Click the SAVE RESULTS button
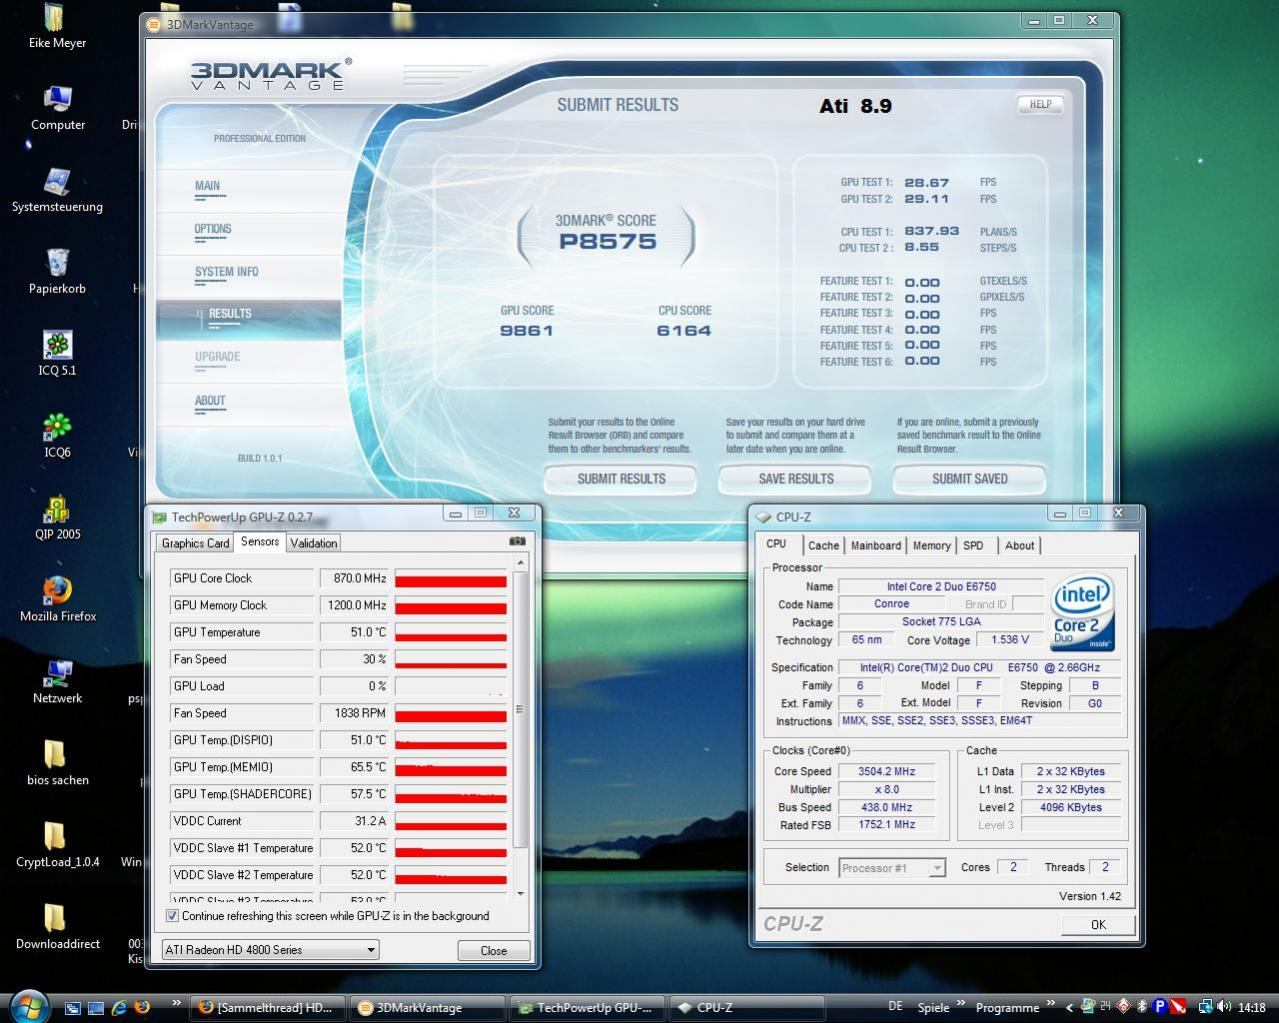The width and height of the screenshot is (1279, 1023). [796, 479]
